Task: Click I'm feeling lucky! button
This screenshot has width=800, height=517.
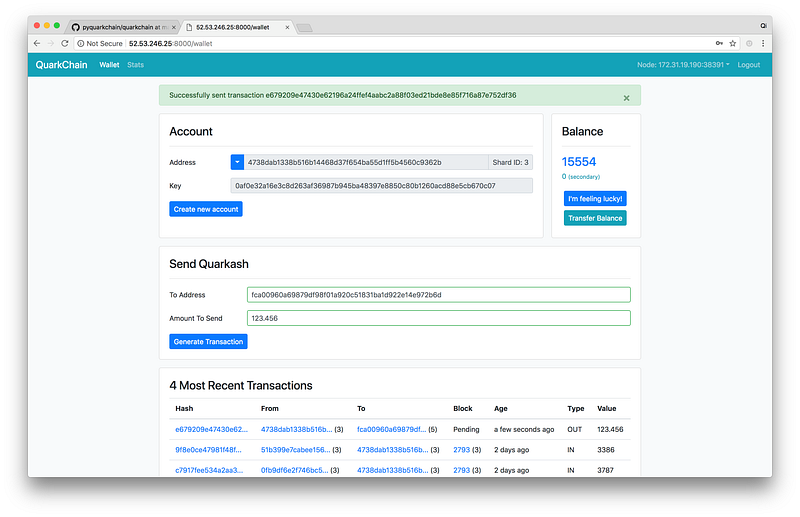Action: tap(595, 199)
